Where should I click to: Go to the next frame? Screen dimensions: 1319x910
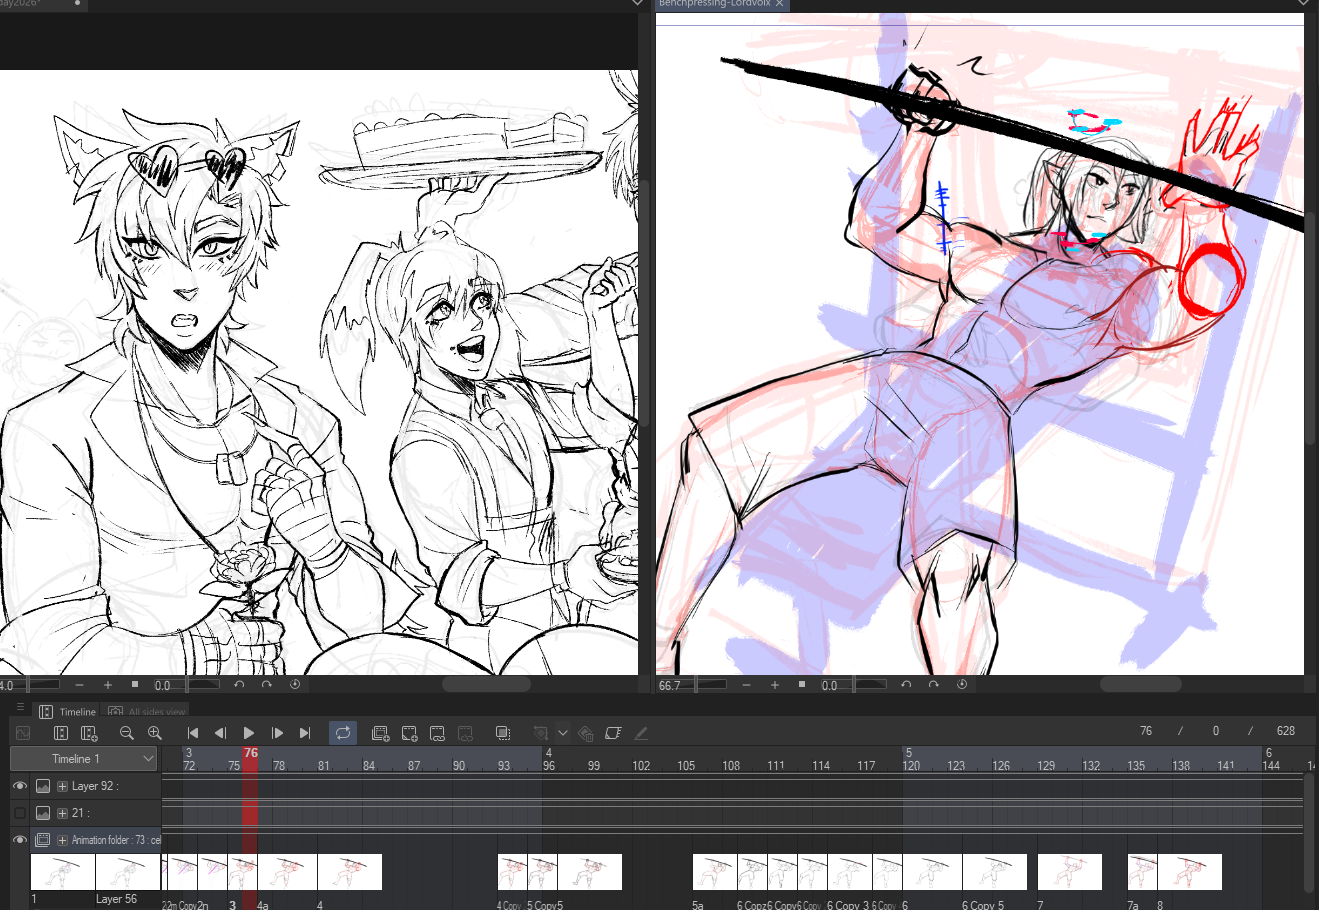click(x=277, y=733)
